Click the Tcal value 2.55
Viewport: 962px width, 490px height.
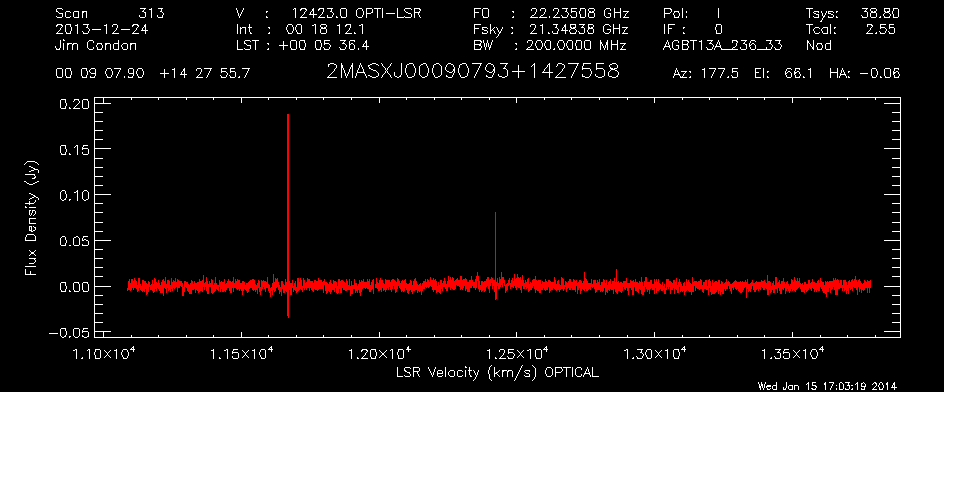880,29
